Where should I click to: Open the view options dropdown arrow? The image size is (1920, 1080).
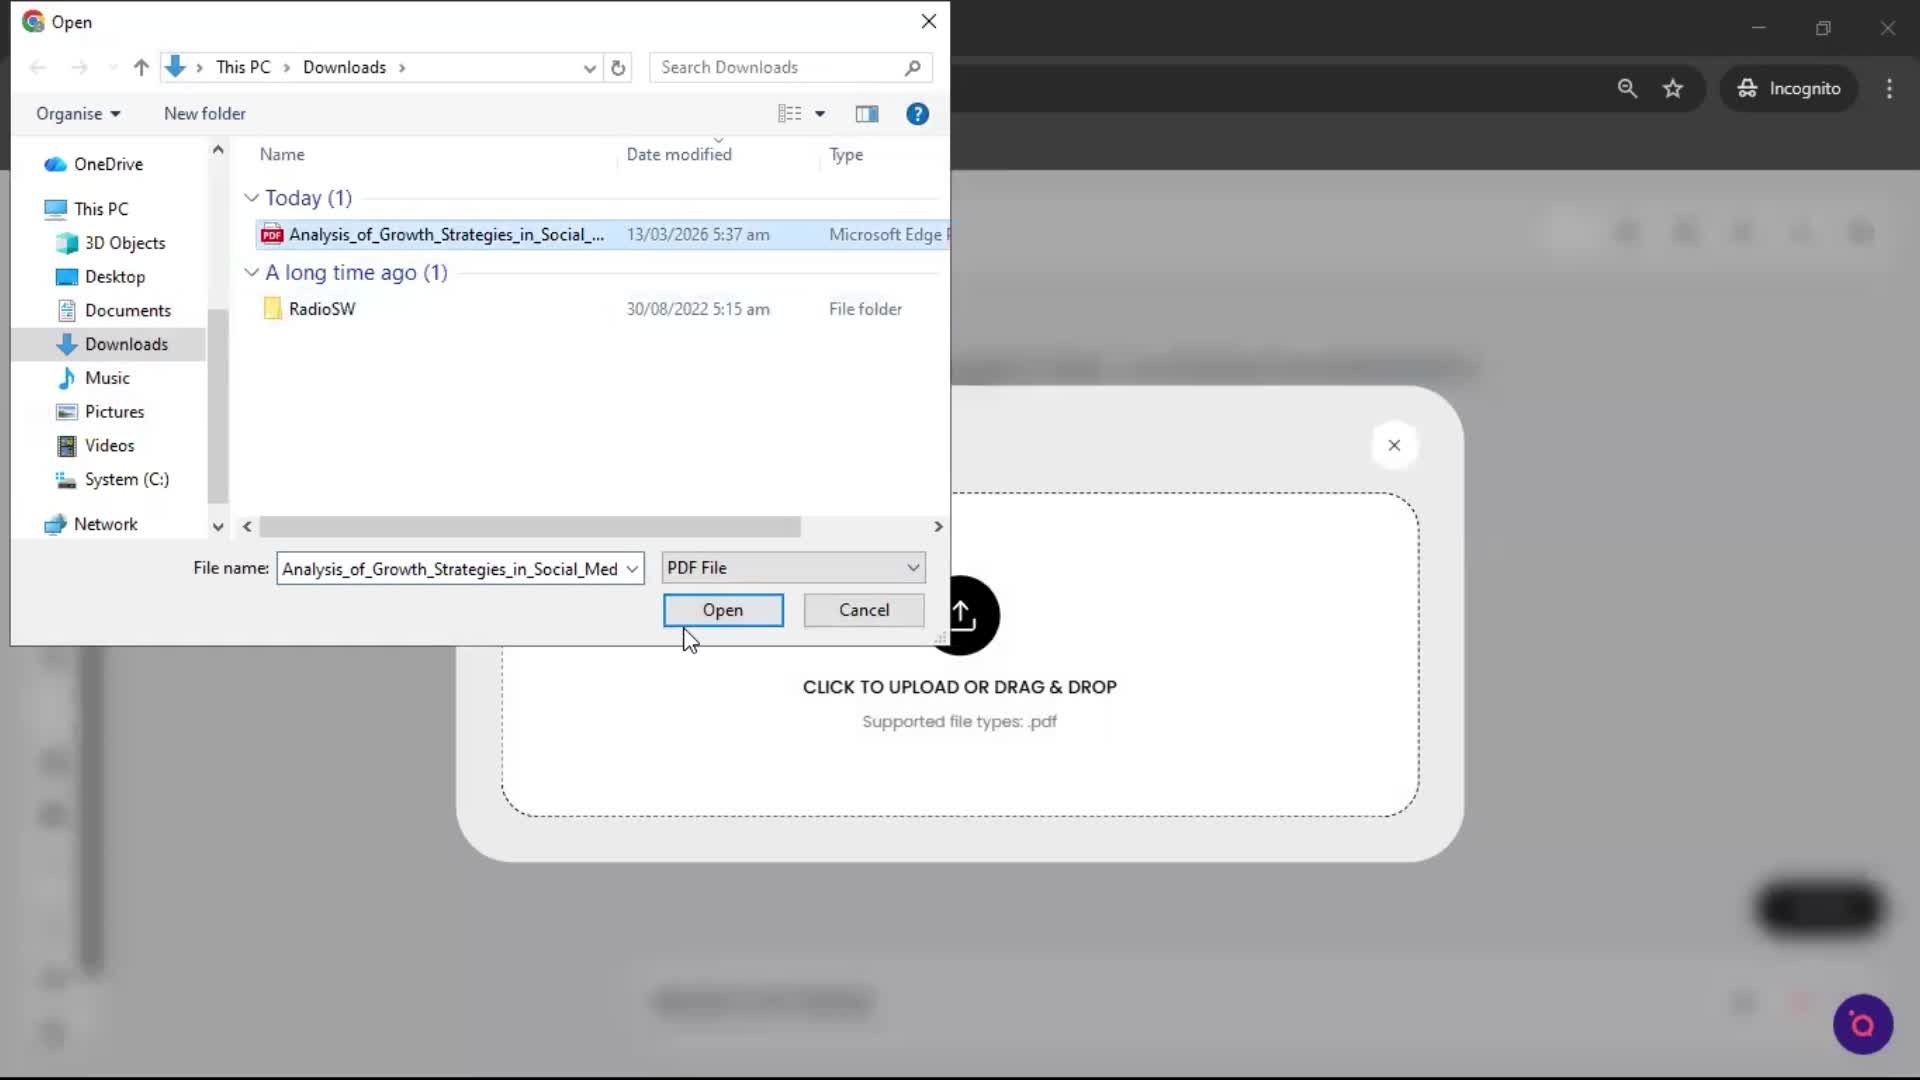tap(820, 113)
